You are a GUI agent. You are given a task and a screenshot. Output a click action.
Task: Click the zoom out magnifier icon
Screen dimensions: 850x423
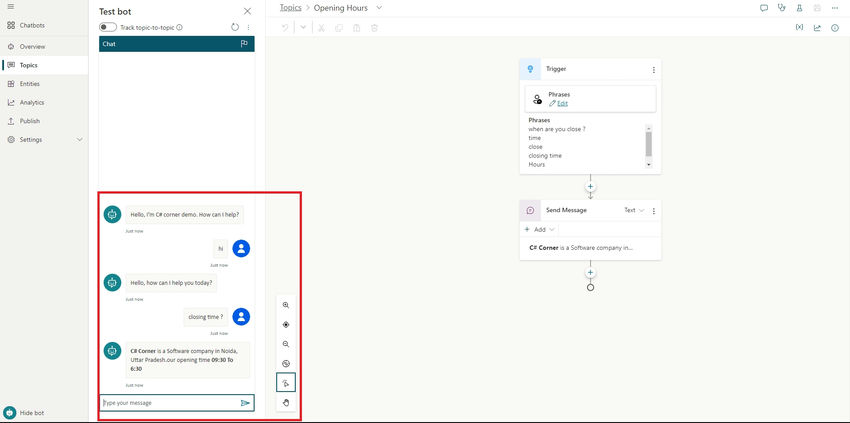(x=286, y=344)
